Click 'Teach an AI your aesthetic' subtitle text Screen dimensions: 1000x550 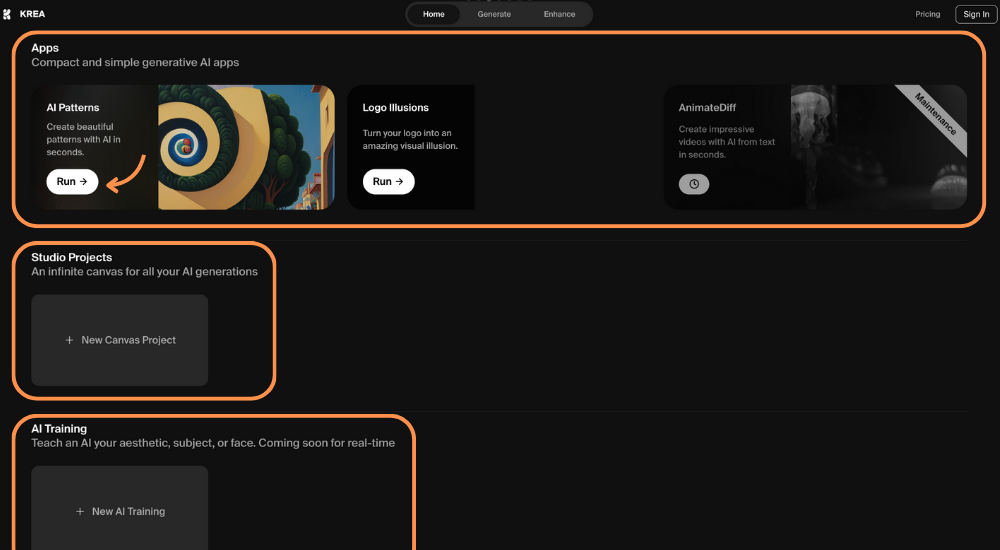click(213, 443)
